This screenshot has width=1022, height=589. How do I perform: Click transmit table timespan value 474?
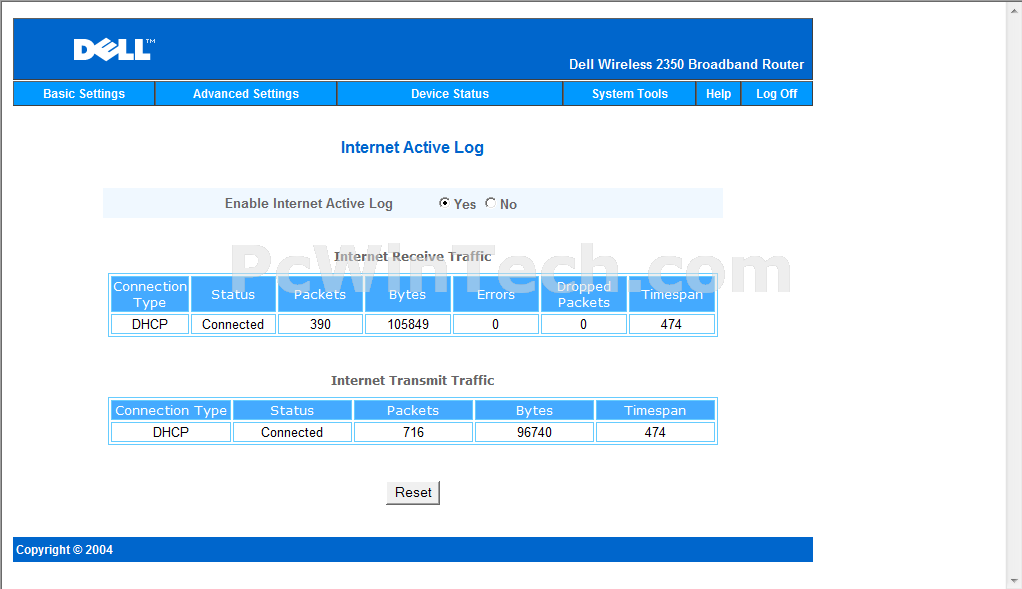coord(655,433)
